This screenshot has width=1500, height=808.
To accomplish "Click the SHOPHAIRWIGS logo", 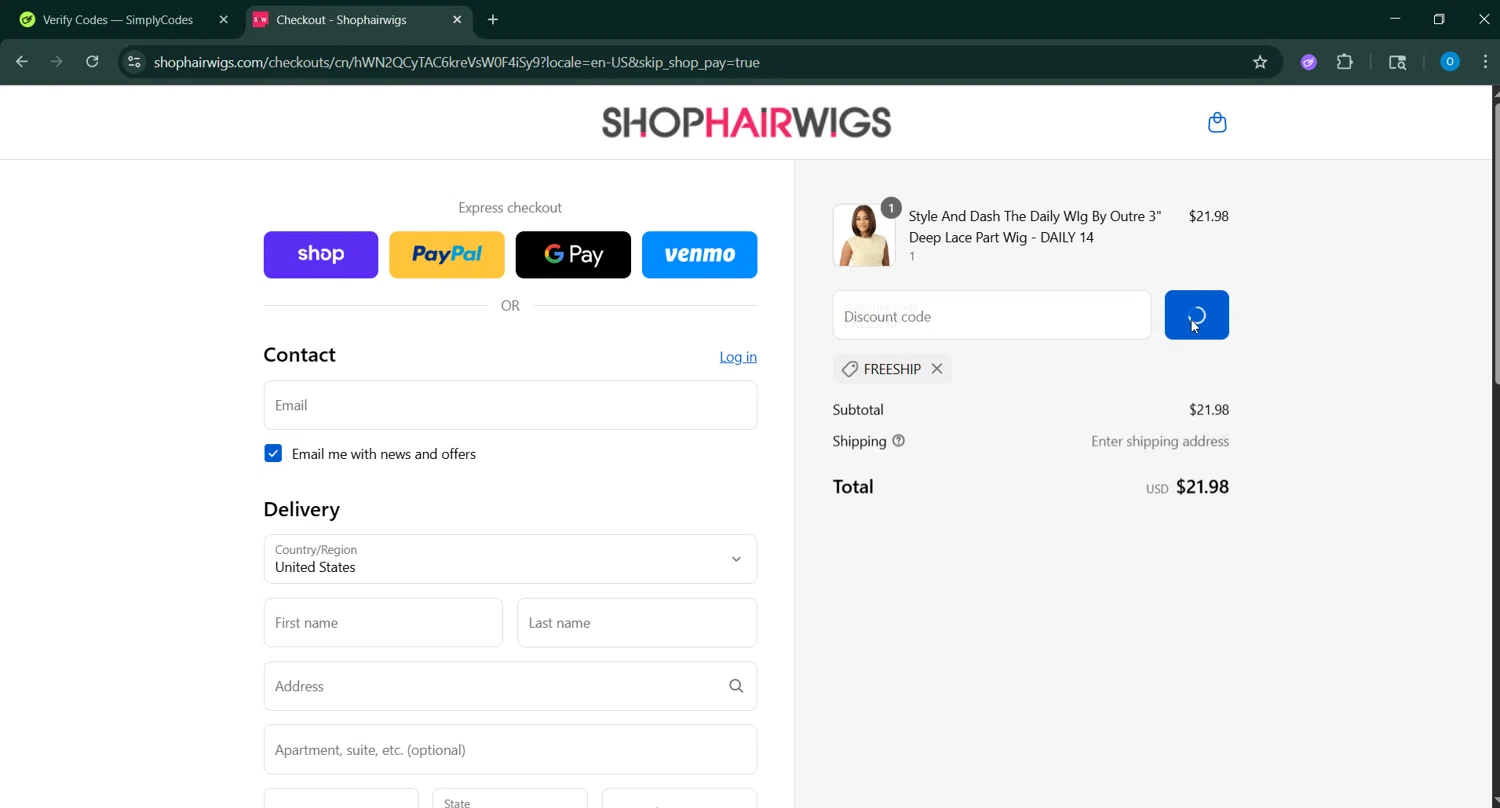I will pyautogui.click(x=746, y=122).
